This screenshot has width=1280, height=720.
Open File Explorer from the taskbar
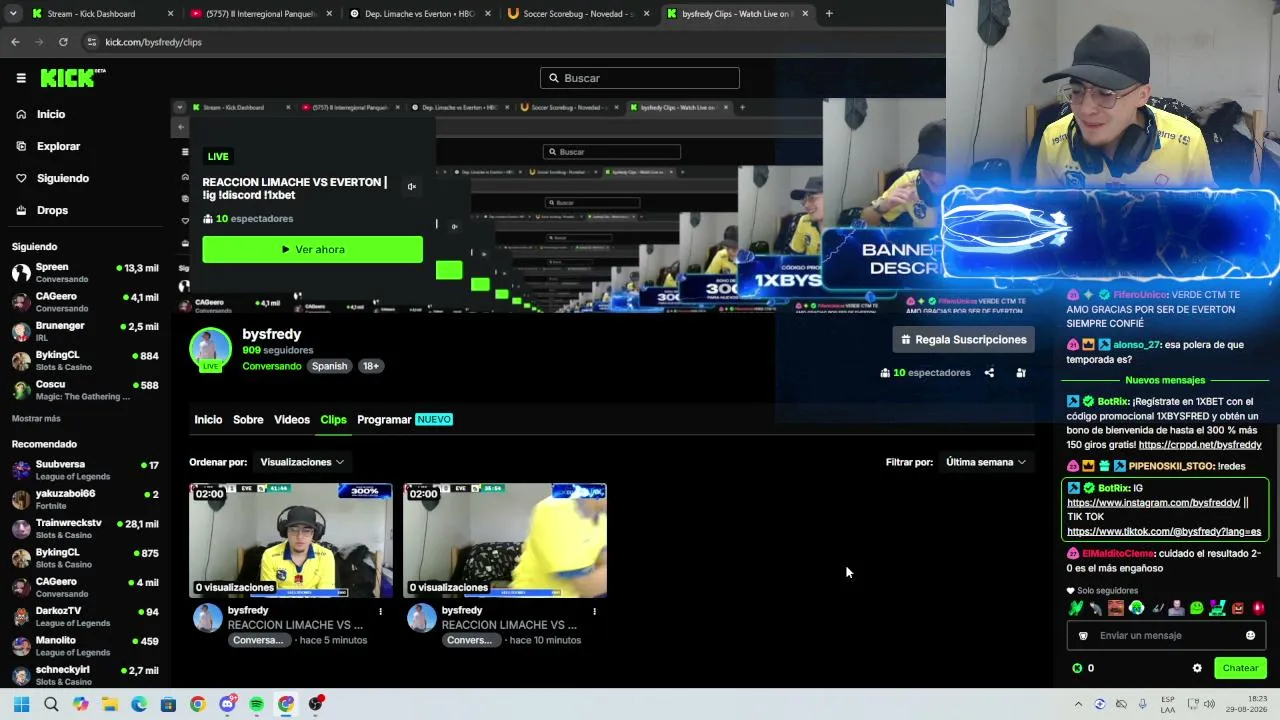110,704
